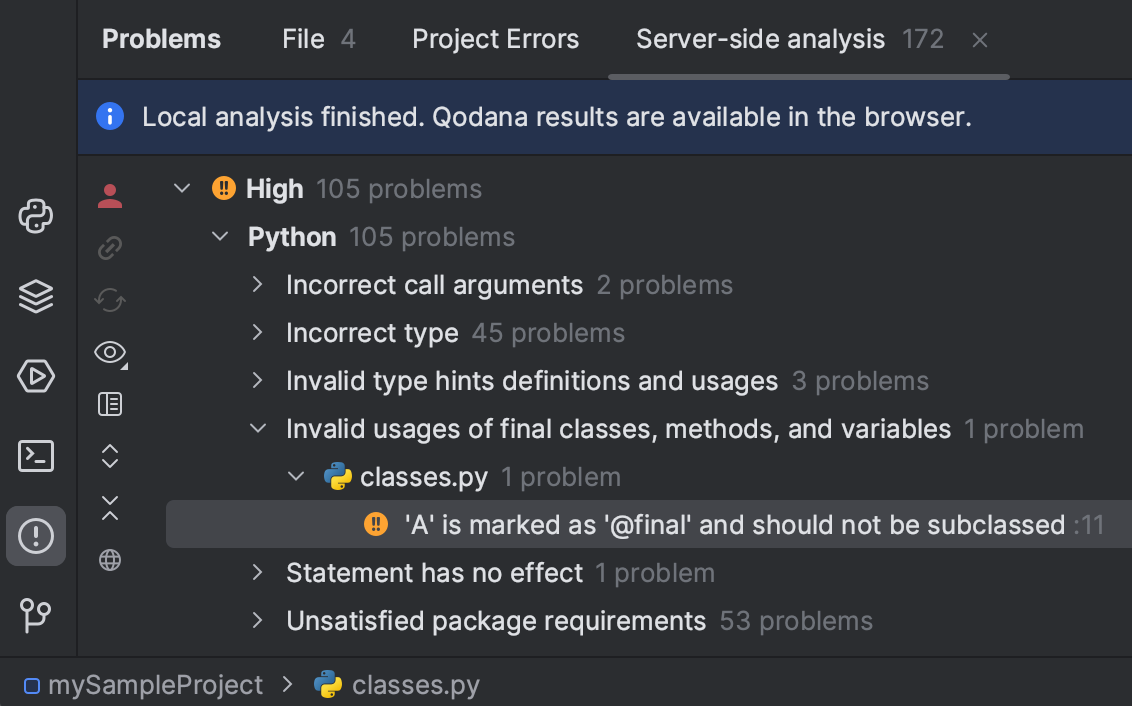Open the Services tool window
1132x706 pixels.
point(36,376)
